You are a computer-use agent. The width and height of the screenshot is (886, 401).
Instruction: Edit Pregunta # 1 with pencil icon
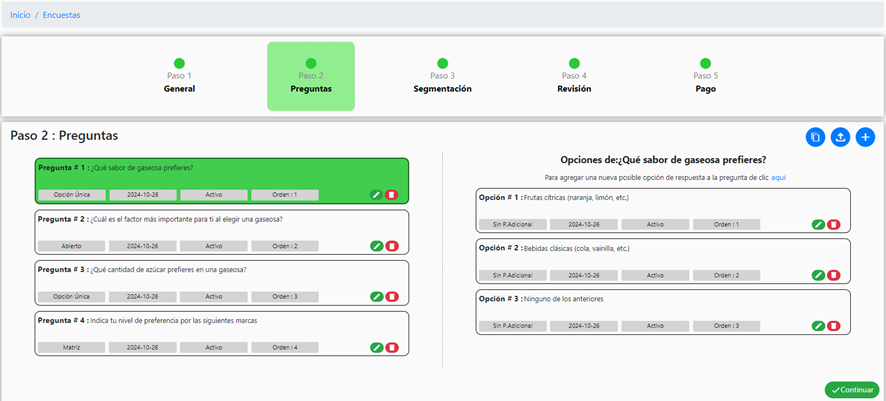[x=376, y=195]
